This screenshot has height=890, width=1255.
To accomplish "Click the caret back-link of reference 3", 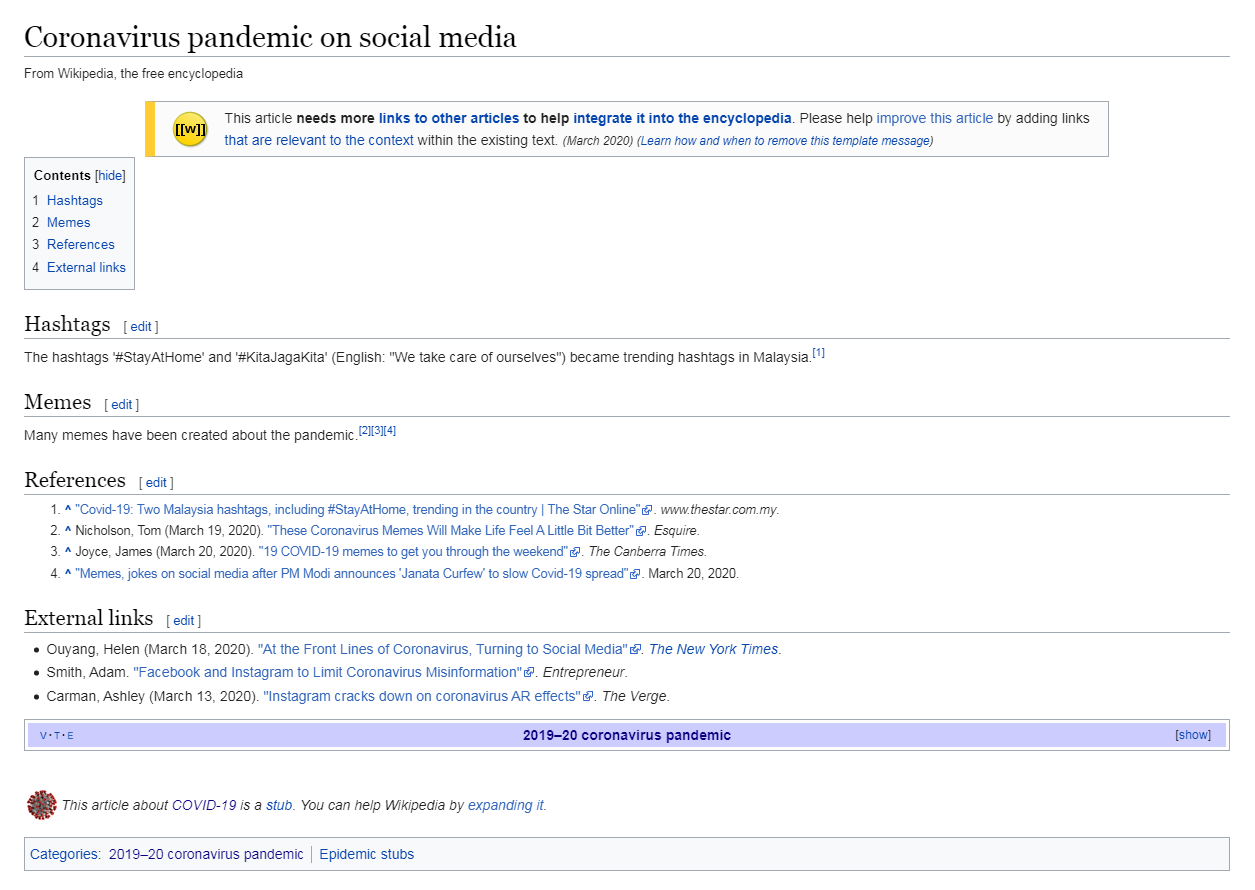I will (x=68, y=552).
